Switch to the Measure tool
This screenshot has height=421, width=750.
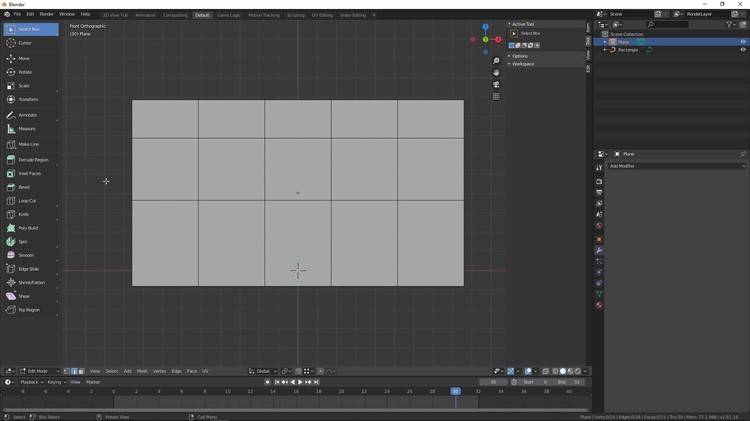click(x=27, y=129)
